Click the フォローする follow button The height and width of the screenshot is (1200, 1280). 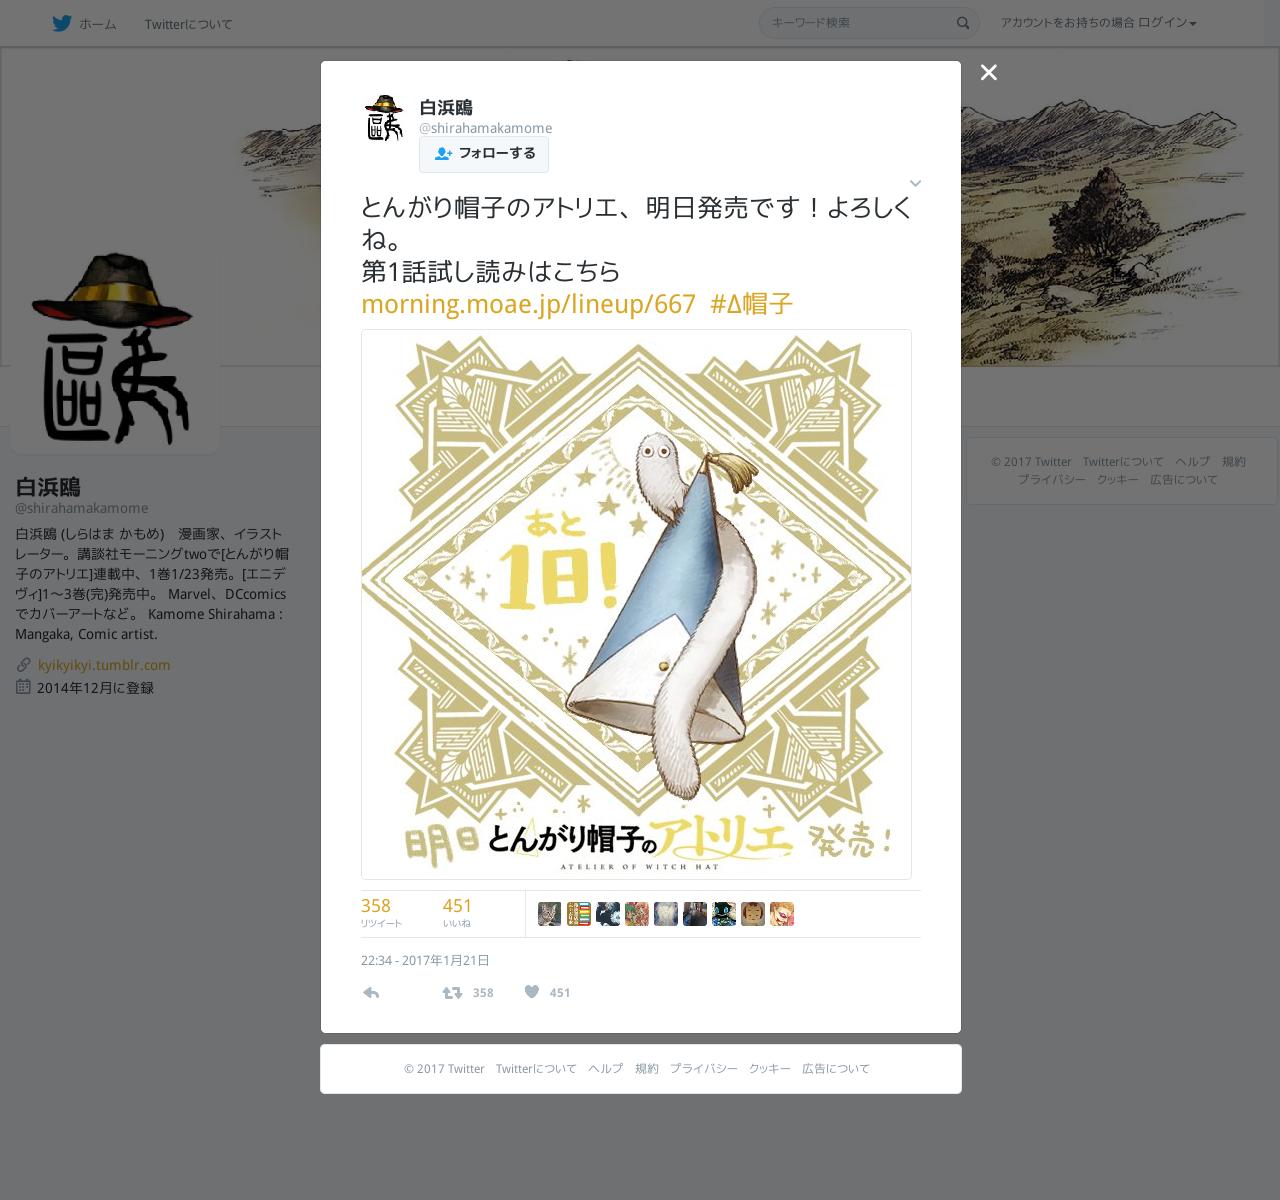tap(484, 153)
